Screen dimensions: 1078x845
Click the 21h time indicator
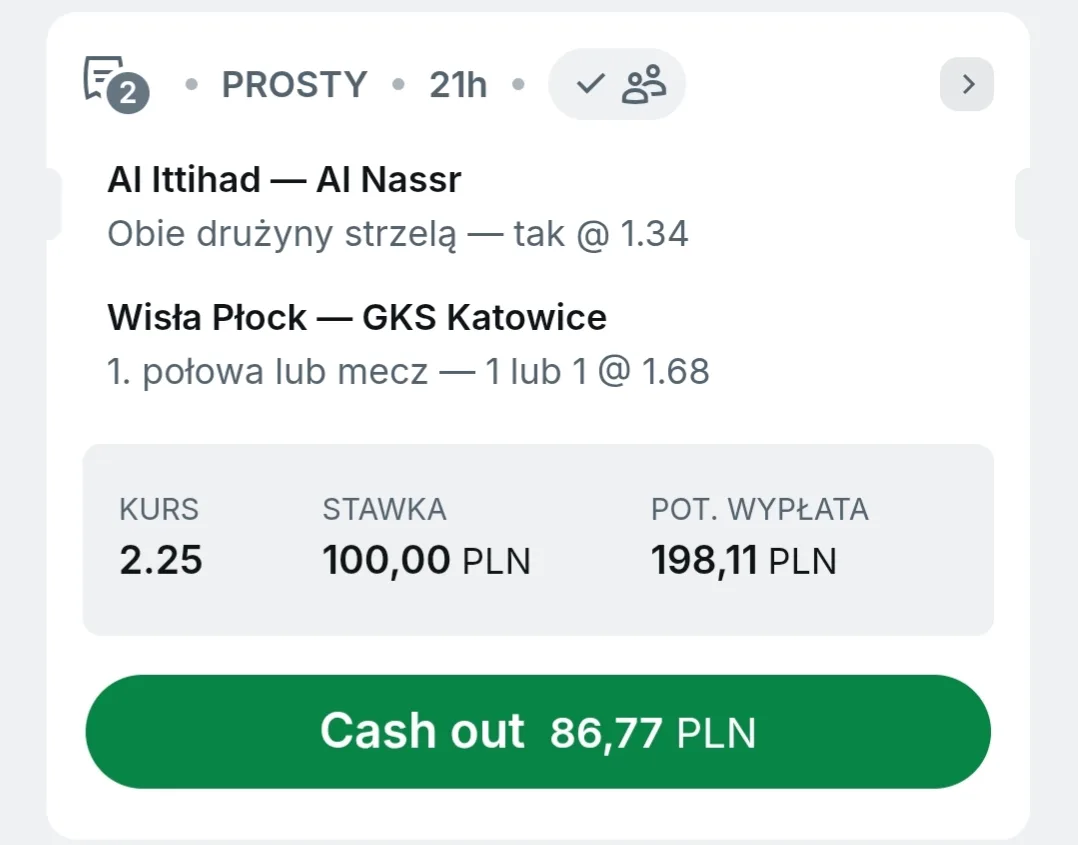[x=458, y=85]
